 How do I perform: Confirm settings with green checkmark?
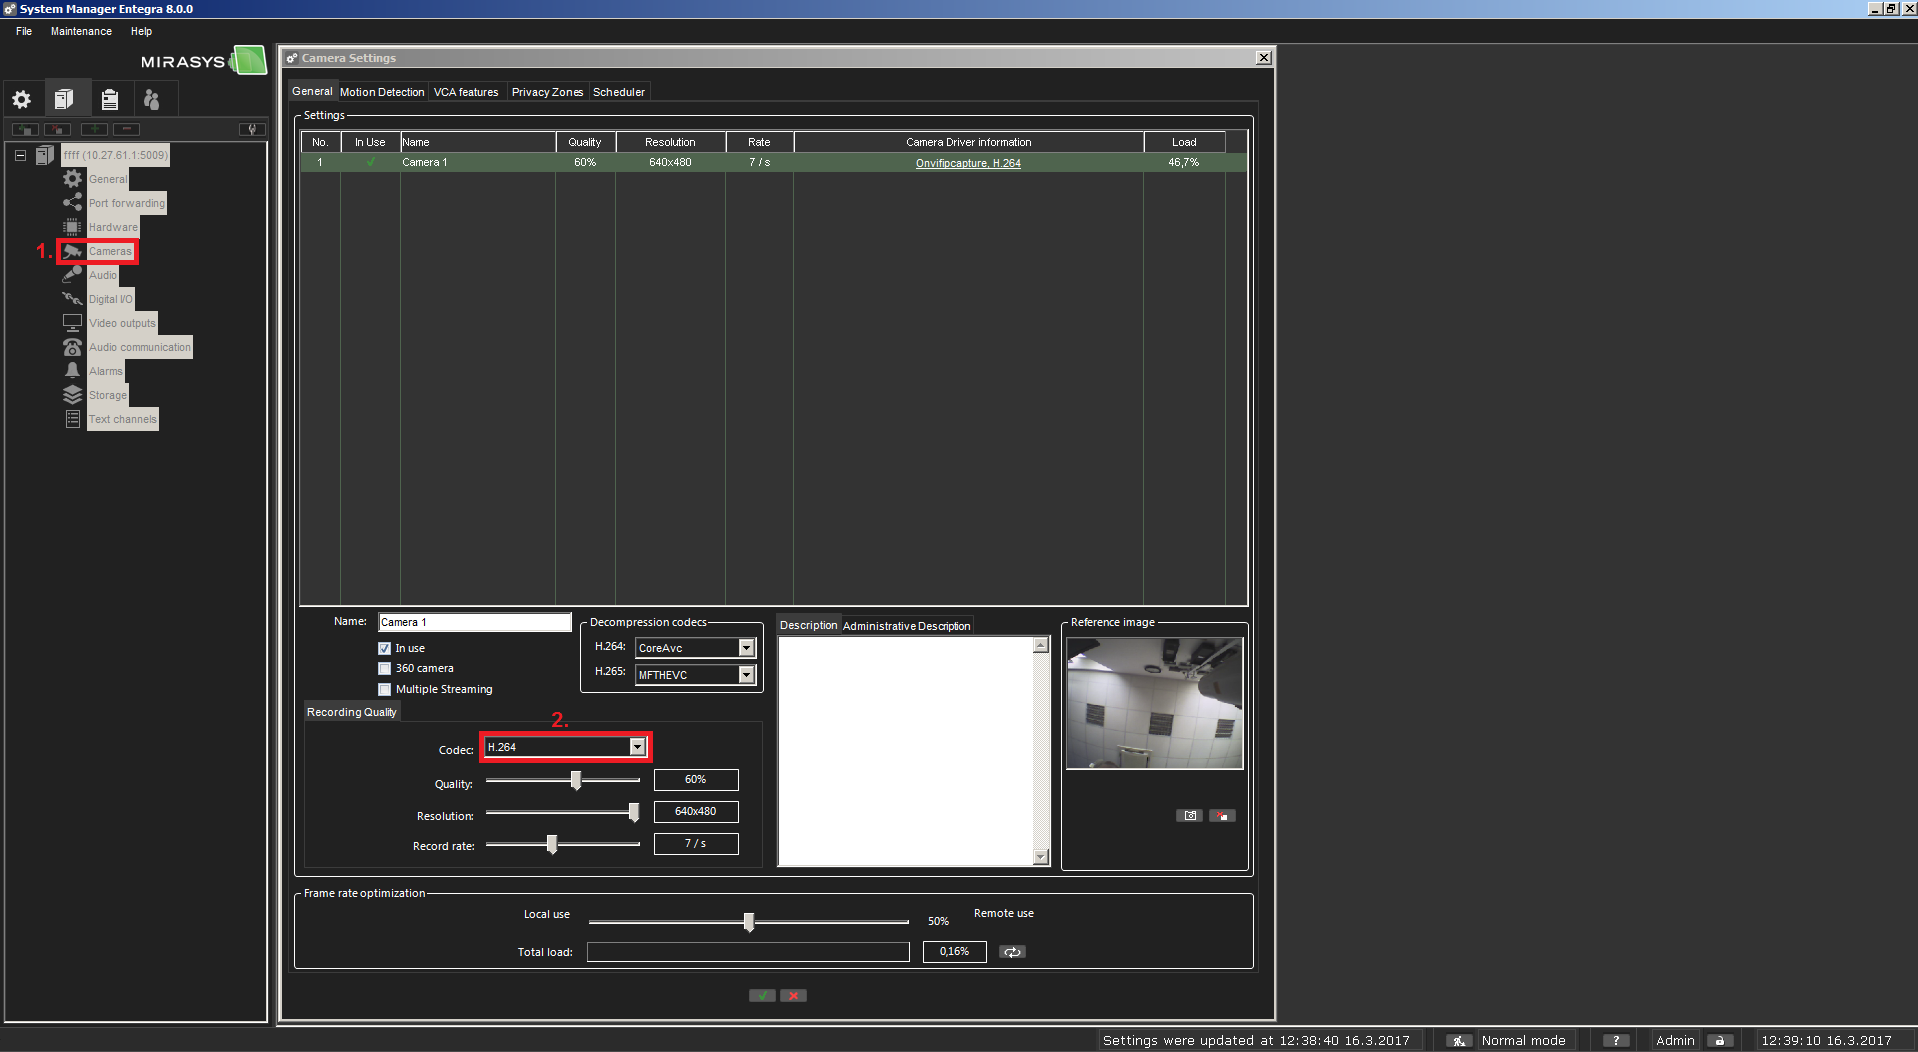click(x=762, y=996)
